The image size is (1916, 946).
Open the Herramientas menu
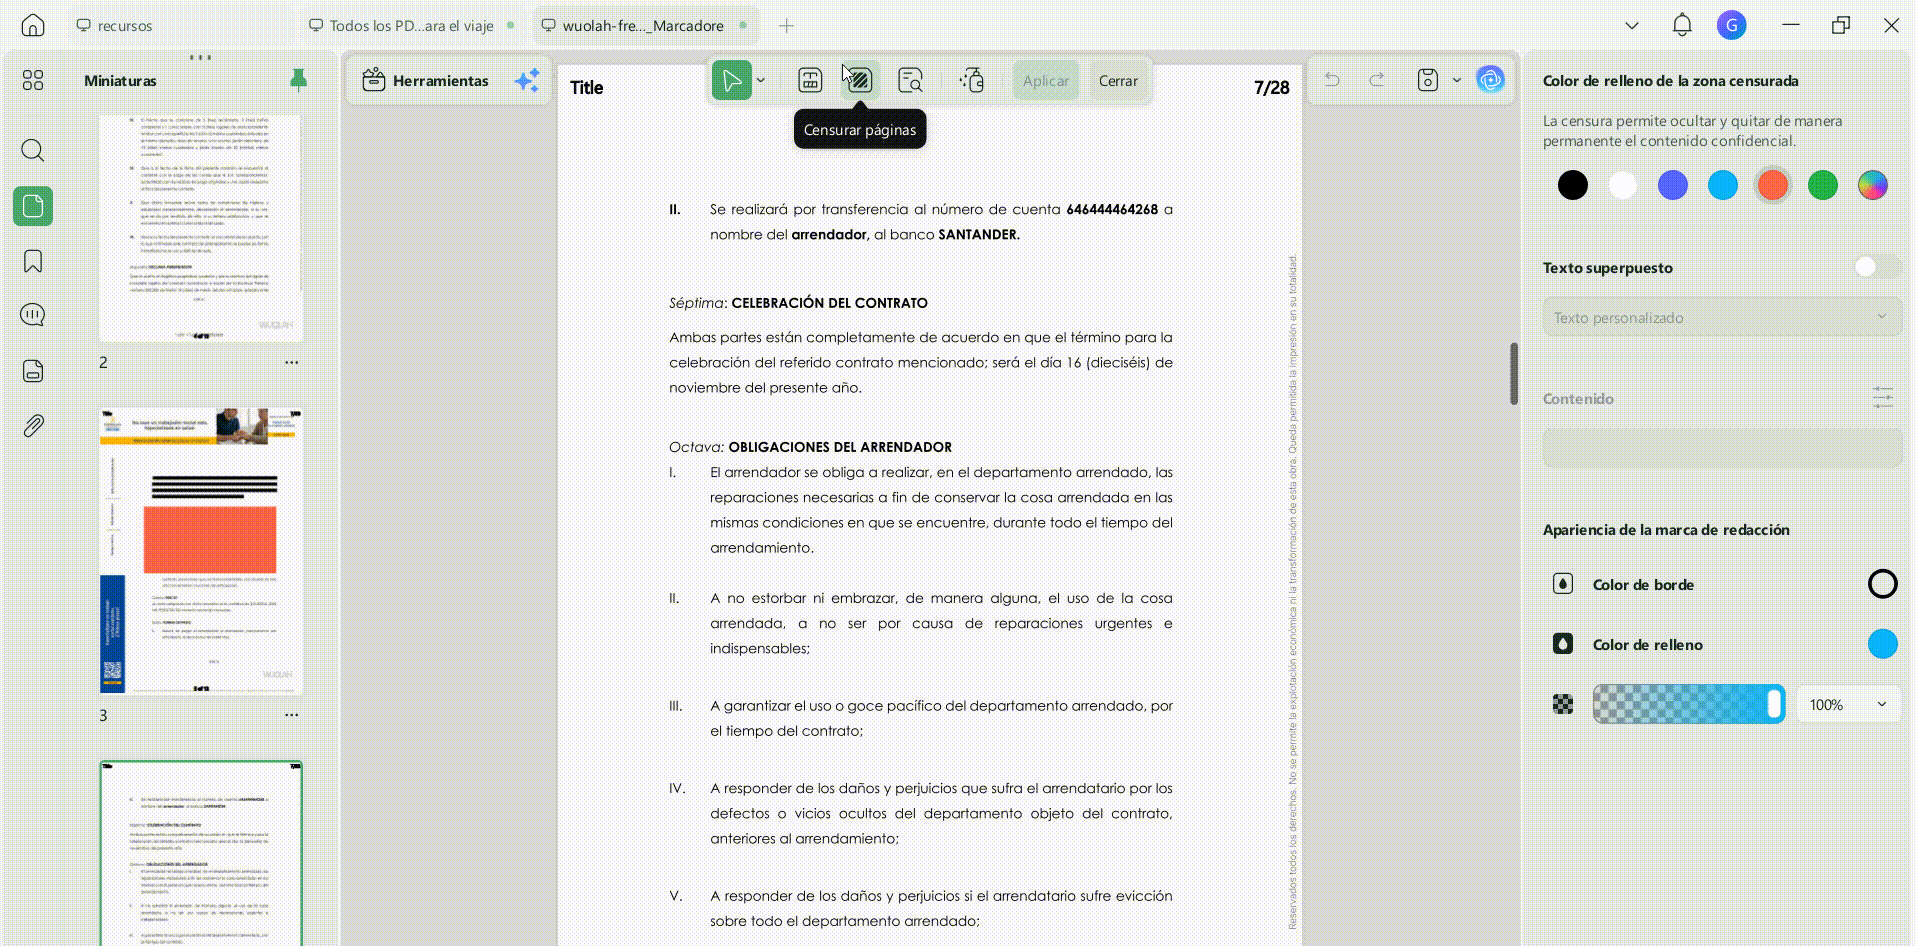click(426, 80)
